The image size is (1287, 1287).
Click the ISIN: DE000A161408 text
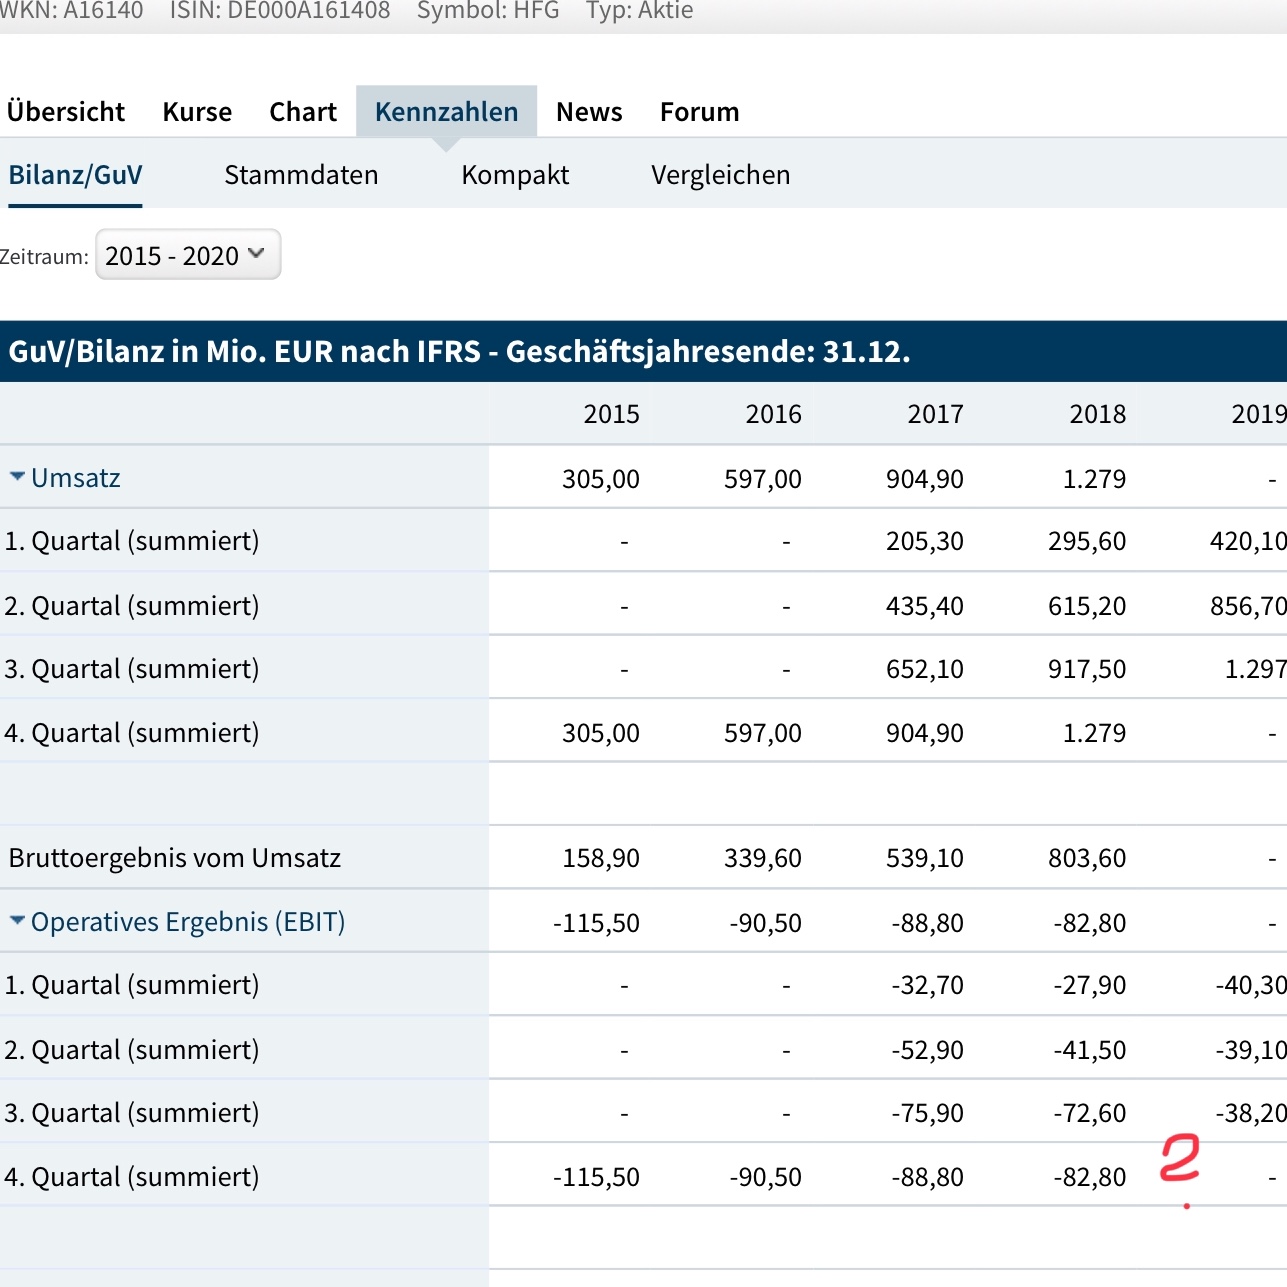point(280,11)
